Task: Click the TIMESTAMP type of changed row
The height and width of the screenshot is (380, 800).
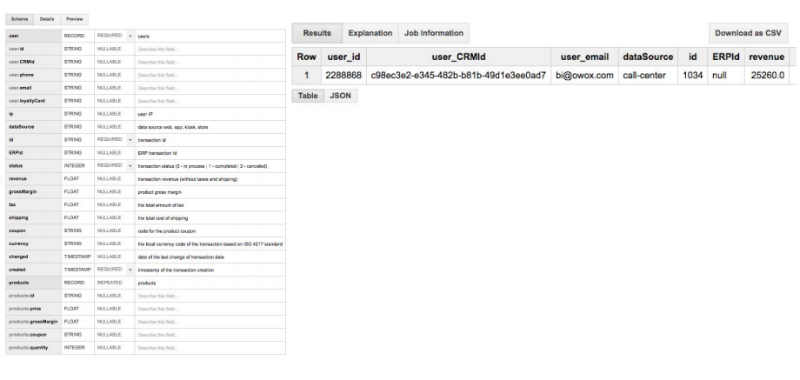Action: click(77, 257)
